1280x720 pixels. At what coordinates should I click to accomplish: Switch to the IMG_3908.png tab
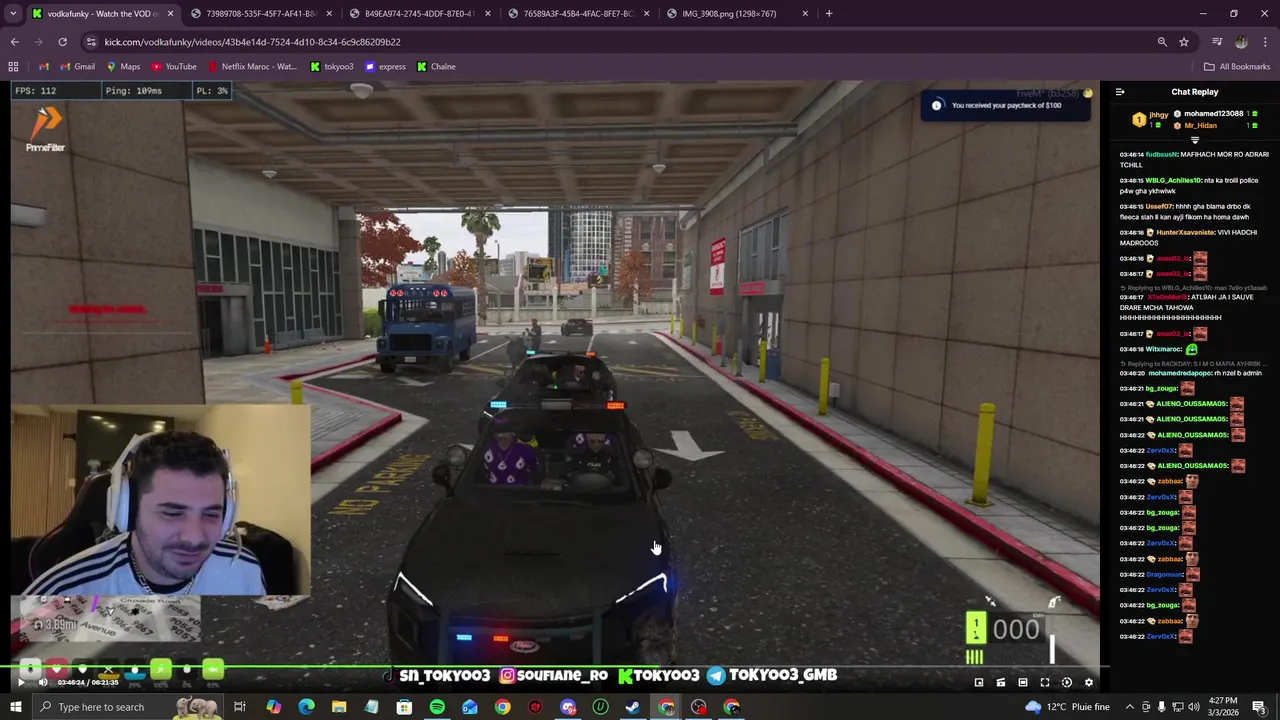[x=737, y=14]
